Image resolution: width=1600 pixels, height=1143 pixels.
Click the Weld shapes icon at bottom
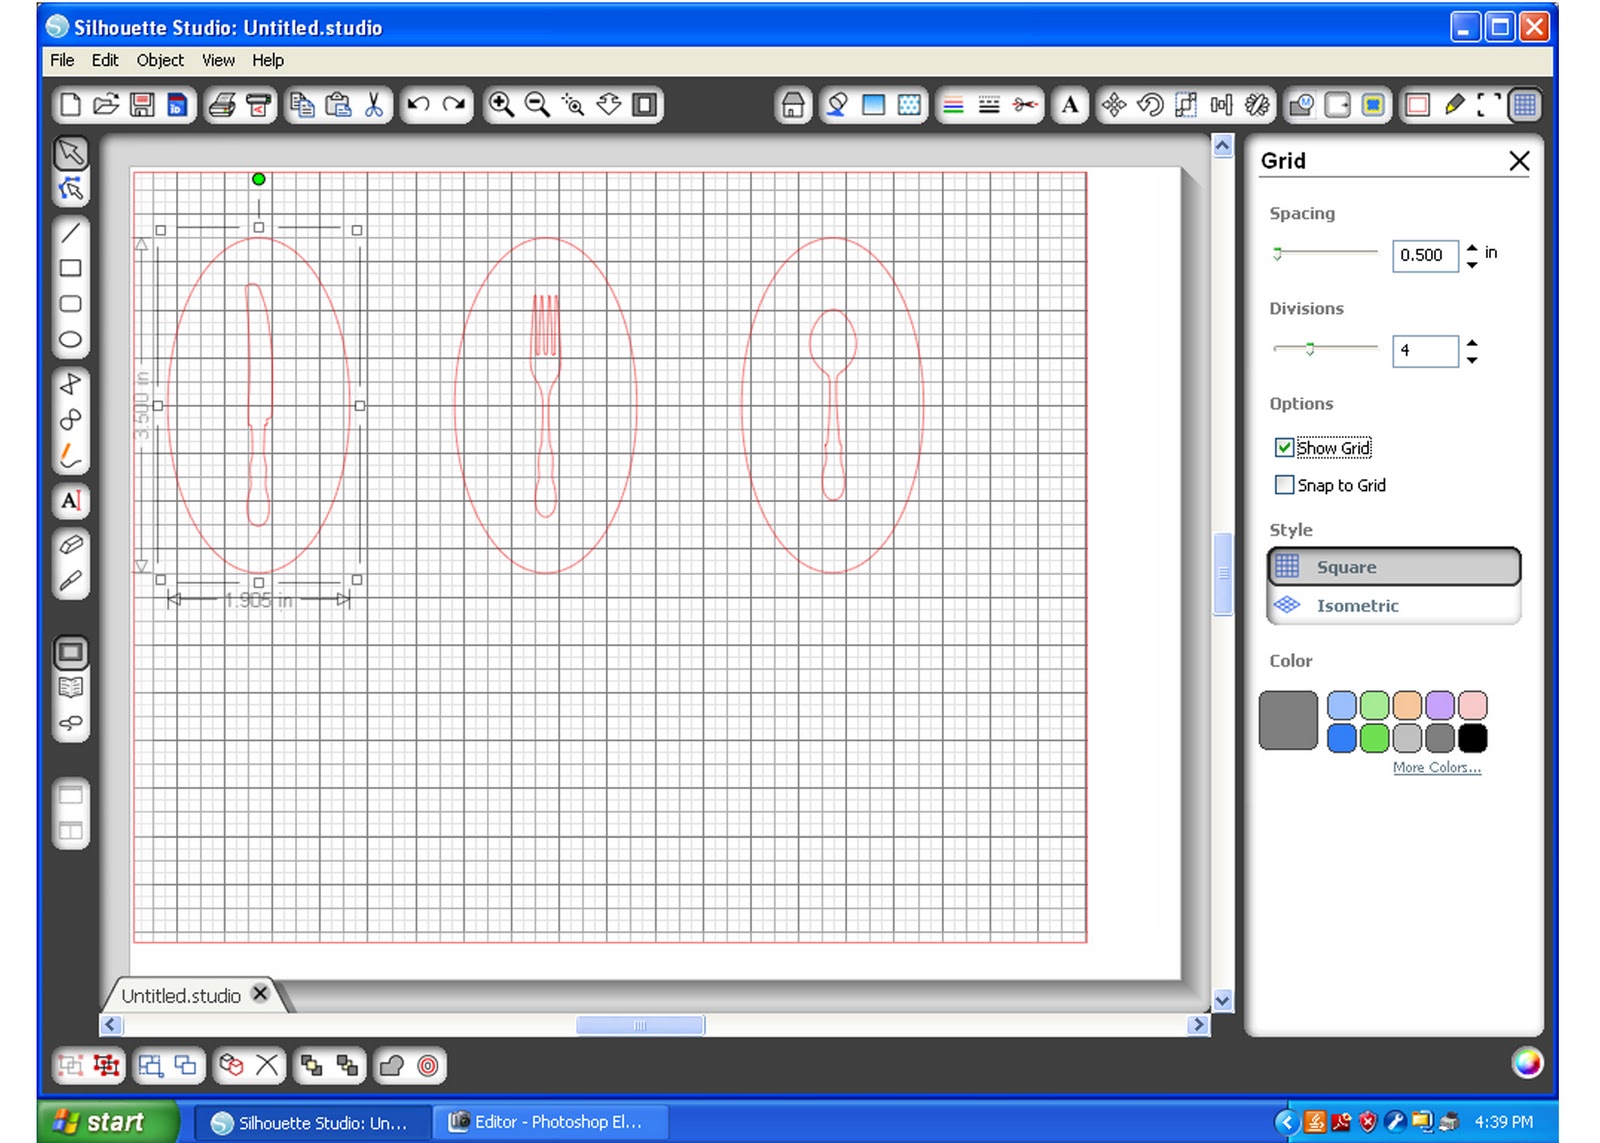click(x=392, y=1066)
